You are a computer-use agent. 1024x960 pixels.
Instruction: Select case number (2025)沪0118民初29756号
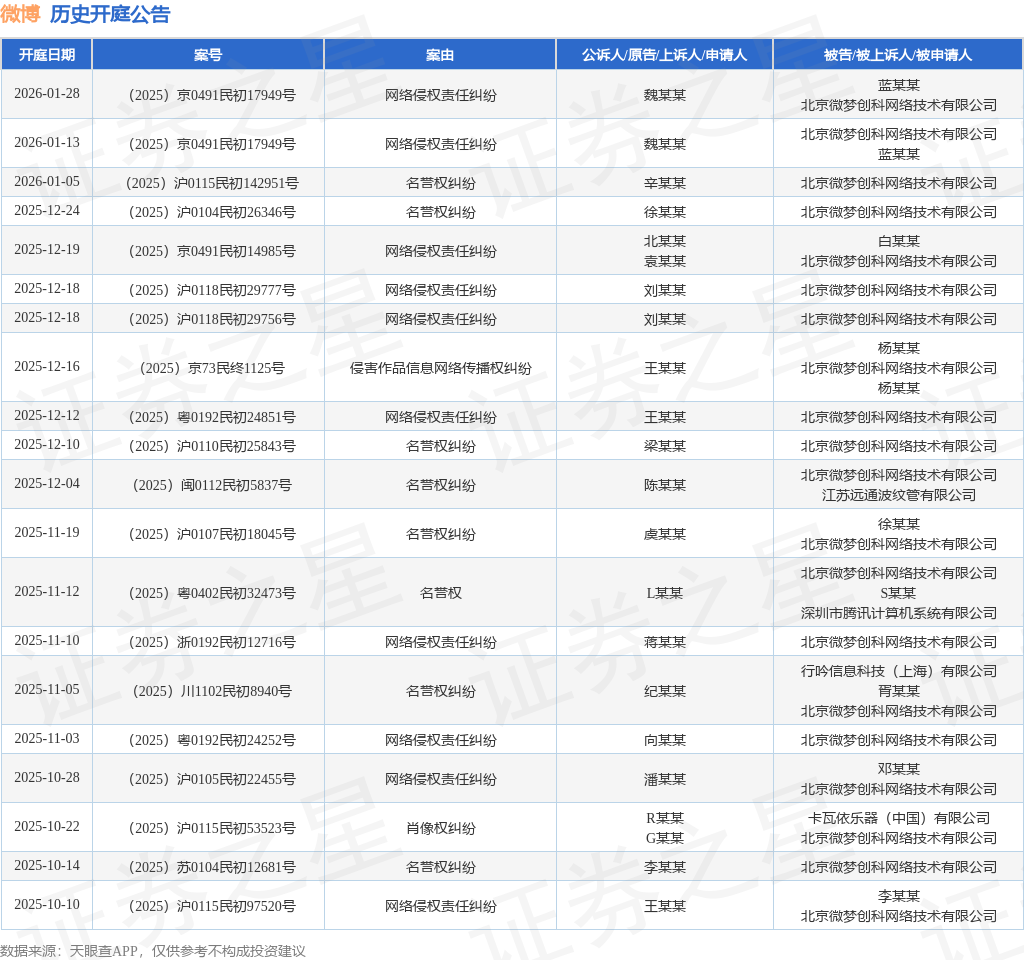(x=212, y=319)
